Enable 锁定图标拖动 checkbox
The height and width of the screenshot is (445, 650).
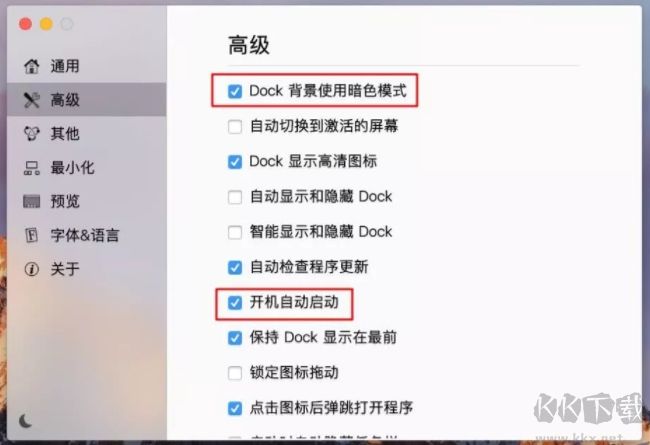(x=235, y=373)
